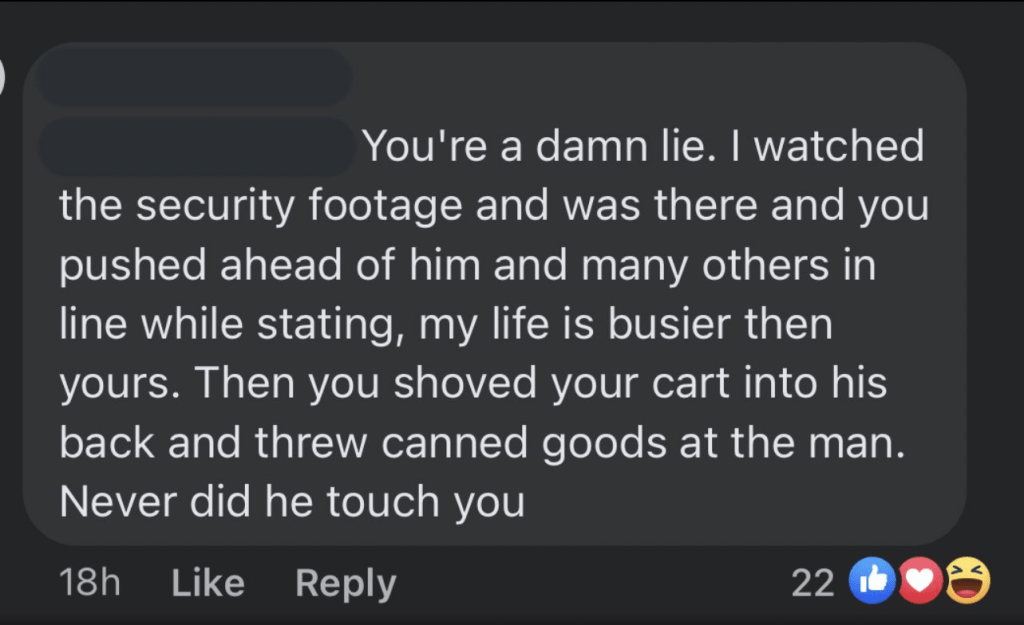Viewport: 1024px width, 625px height.
Task: Reply to this comment
Action: pos(346,583)
